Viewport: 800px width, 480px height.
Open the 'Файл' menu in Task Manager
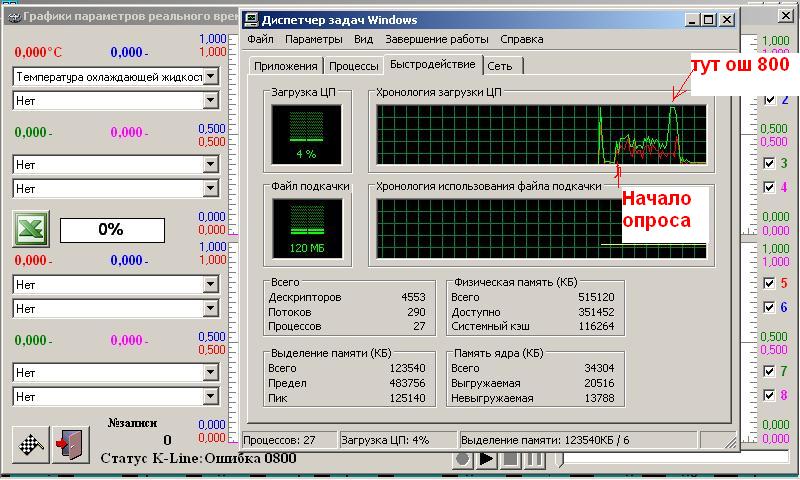(x=260, y=40)
